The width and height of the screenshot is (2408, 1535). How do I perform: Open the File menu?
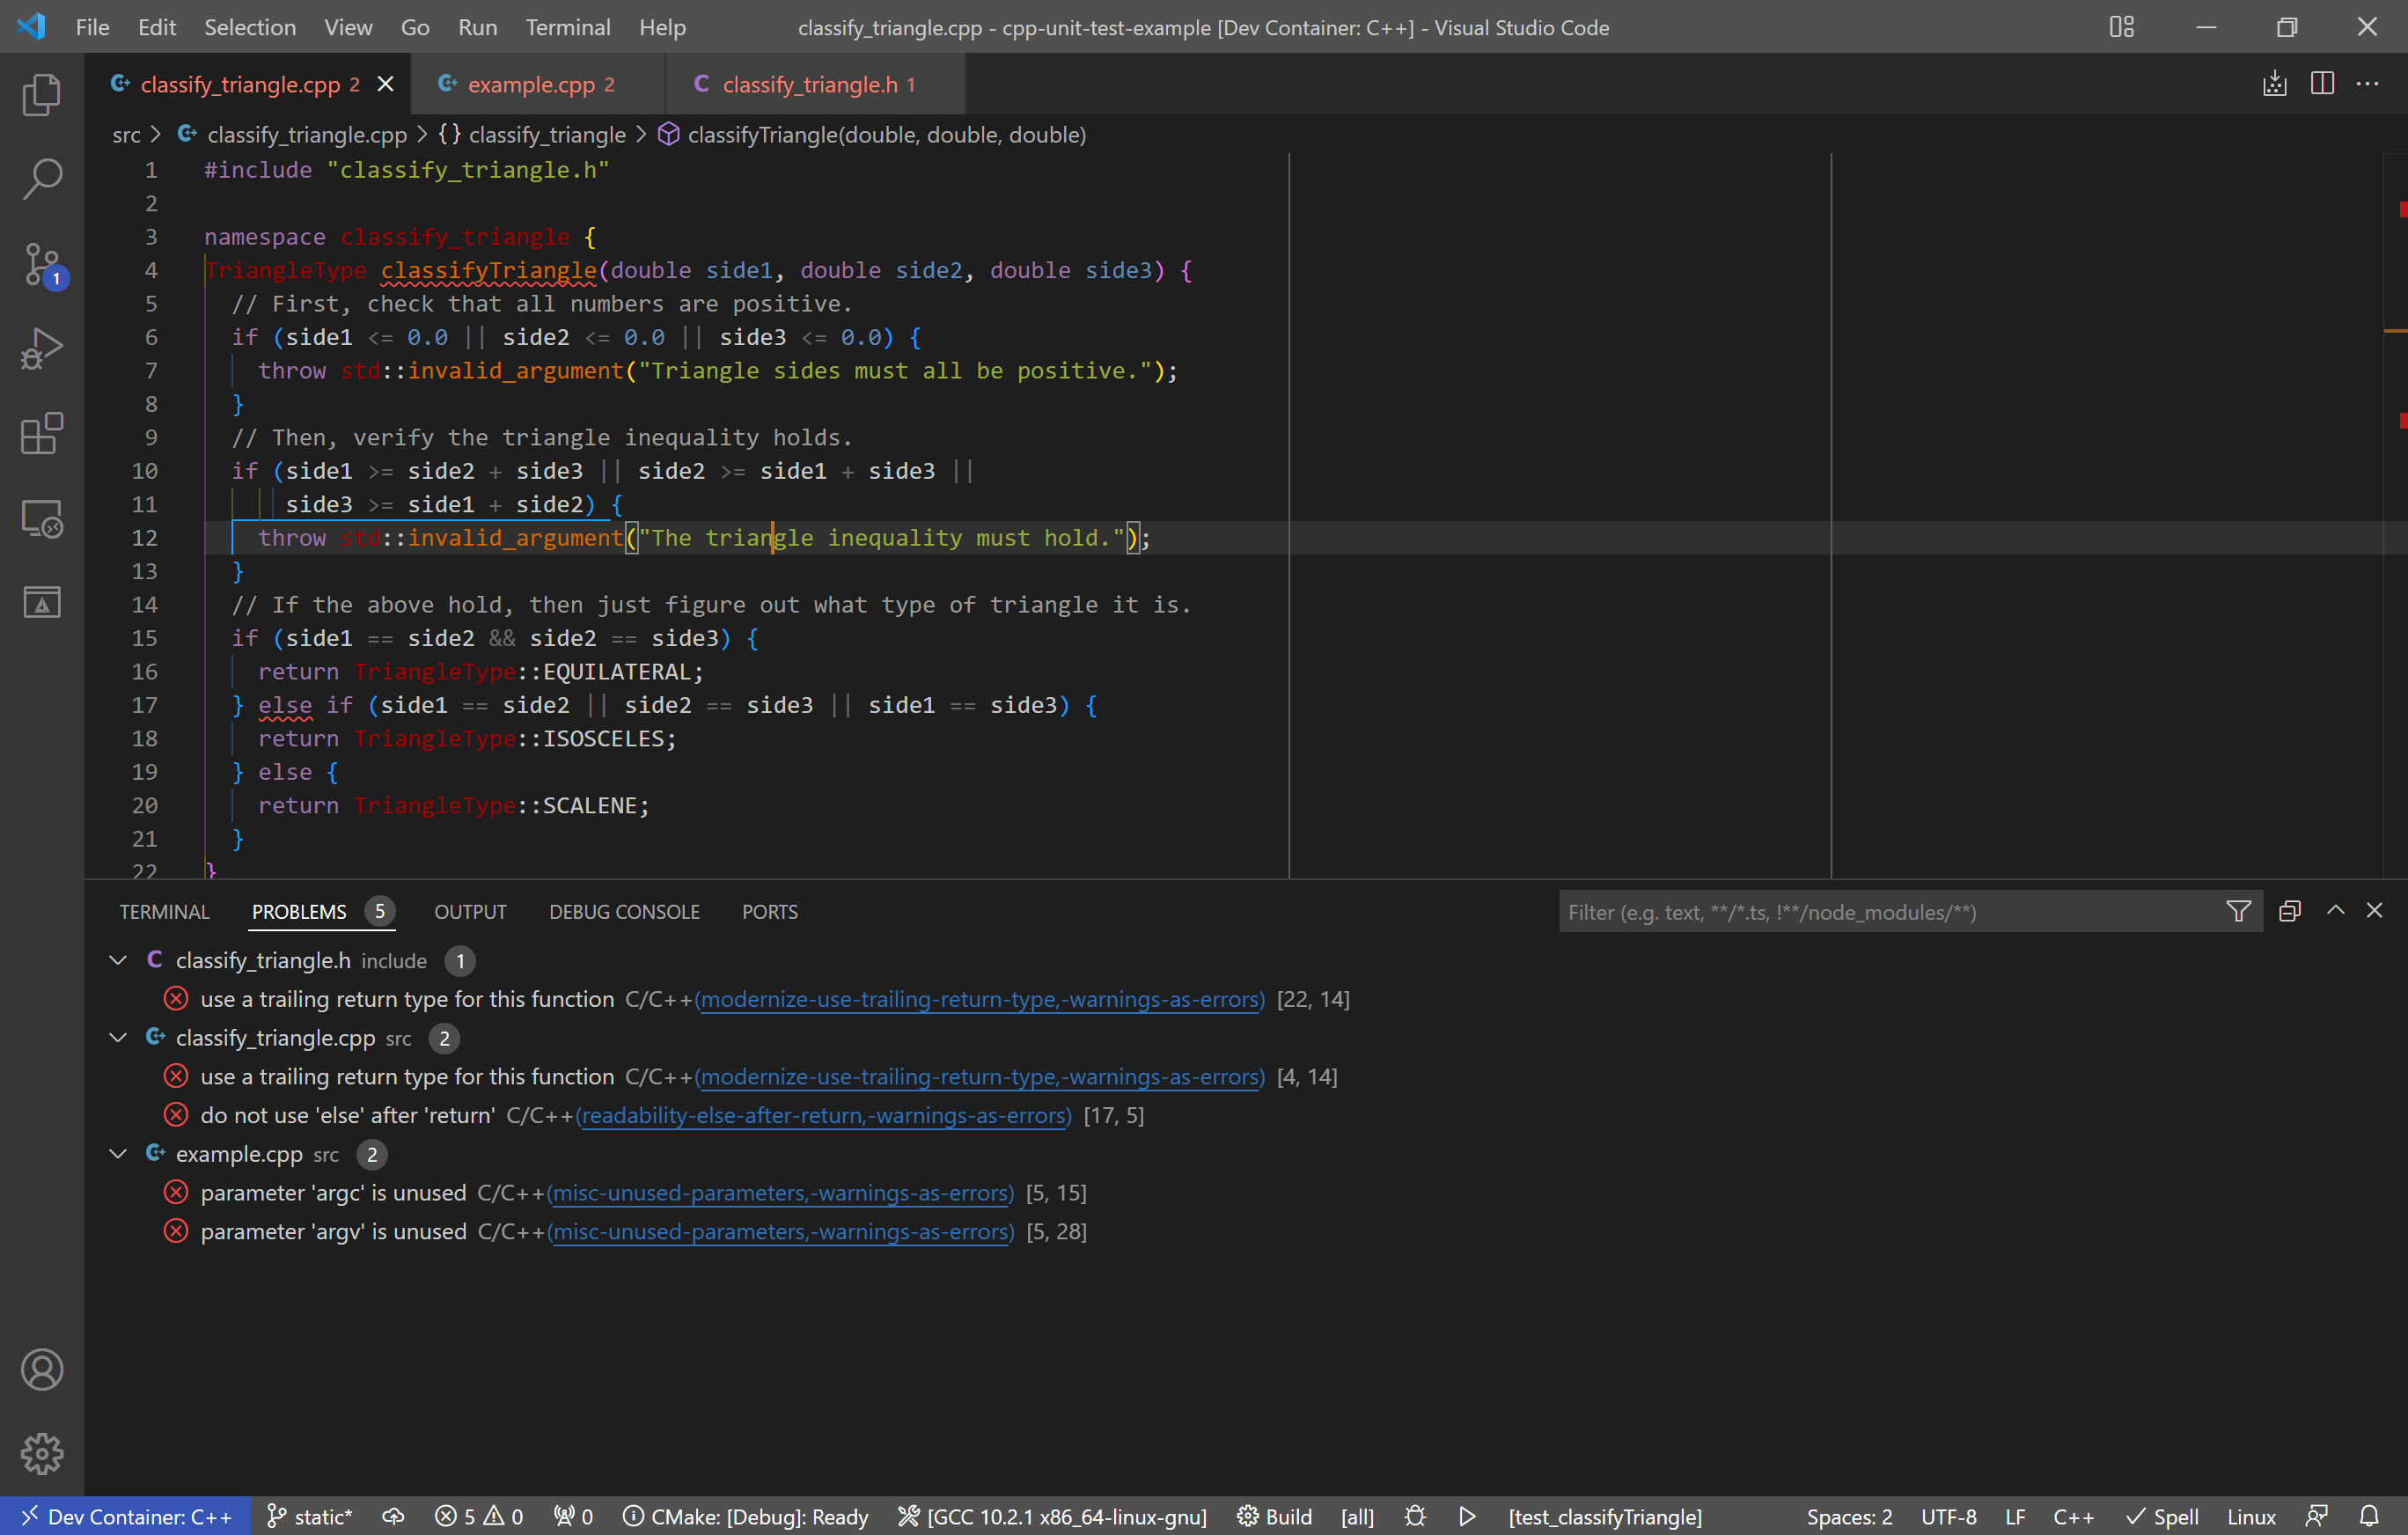[92, 27]
